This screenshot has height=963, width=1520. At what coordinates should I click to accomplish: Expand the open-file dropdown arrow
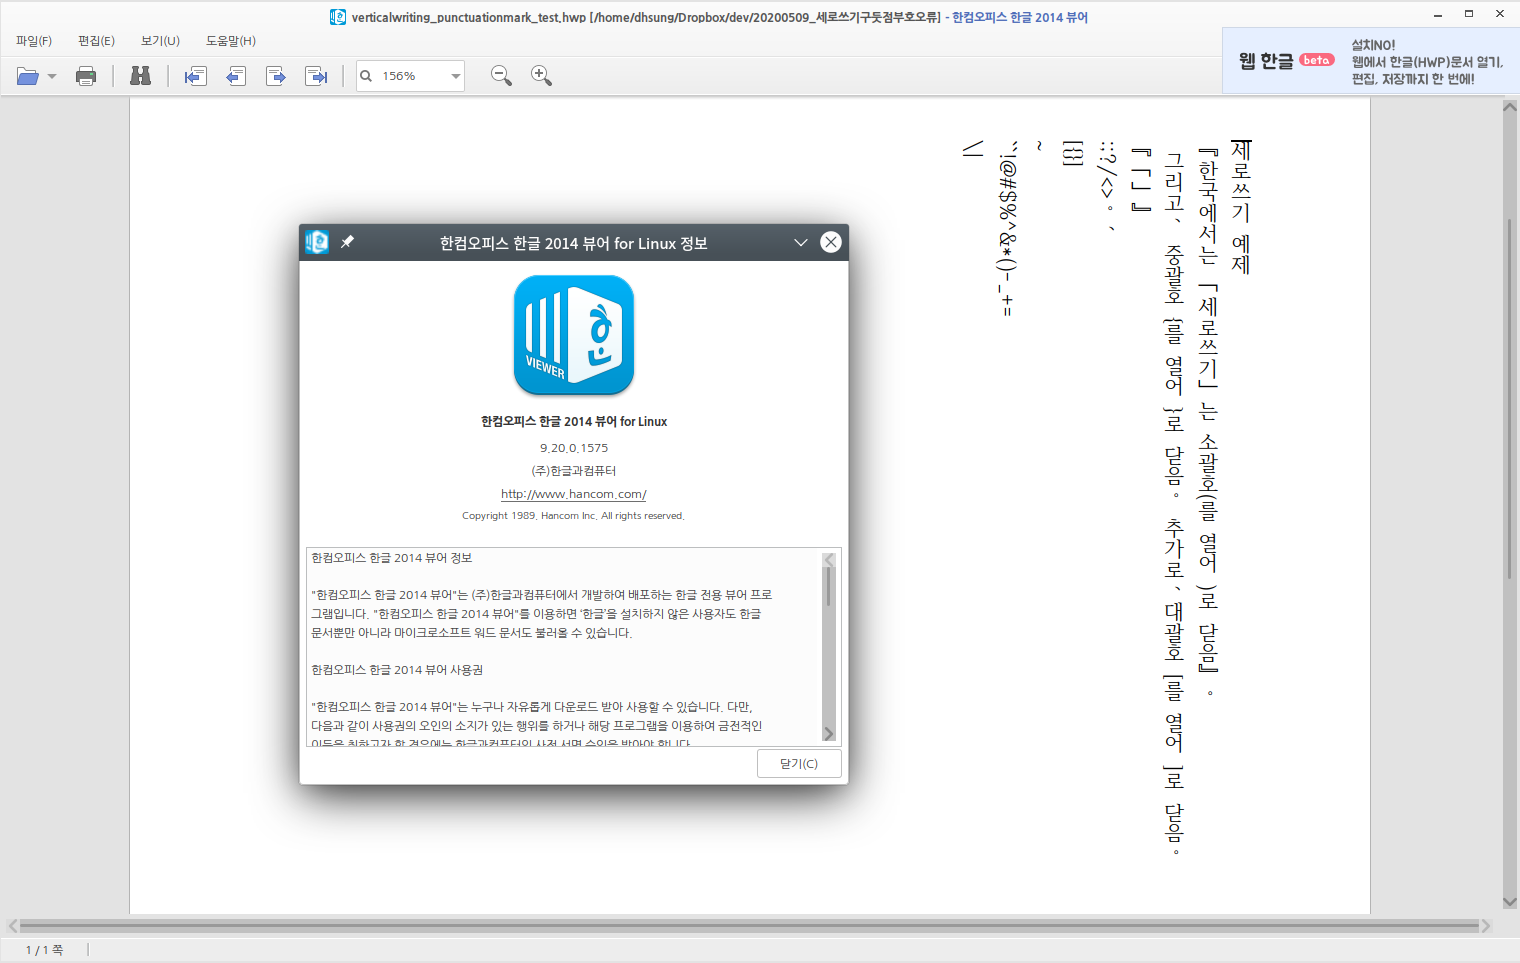coord(52,76)
